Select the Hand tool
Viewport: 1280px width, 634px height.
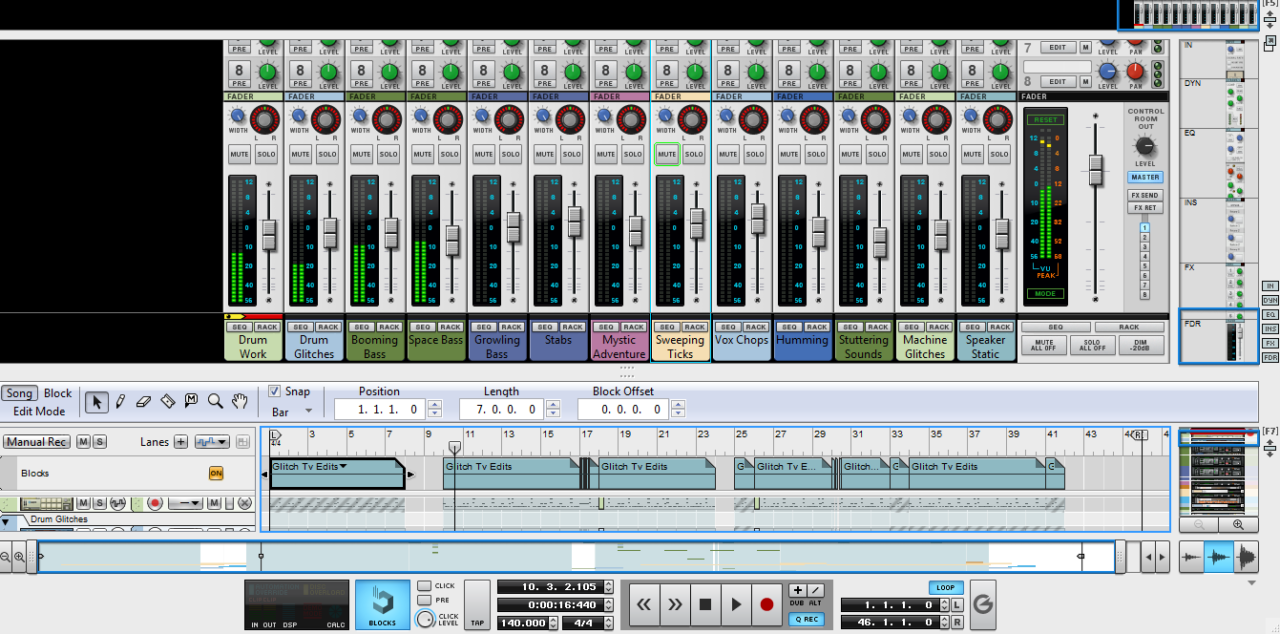(x=239, y=401)
